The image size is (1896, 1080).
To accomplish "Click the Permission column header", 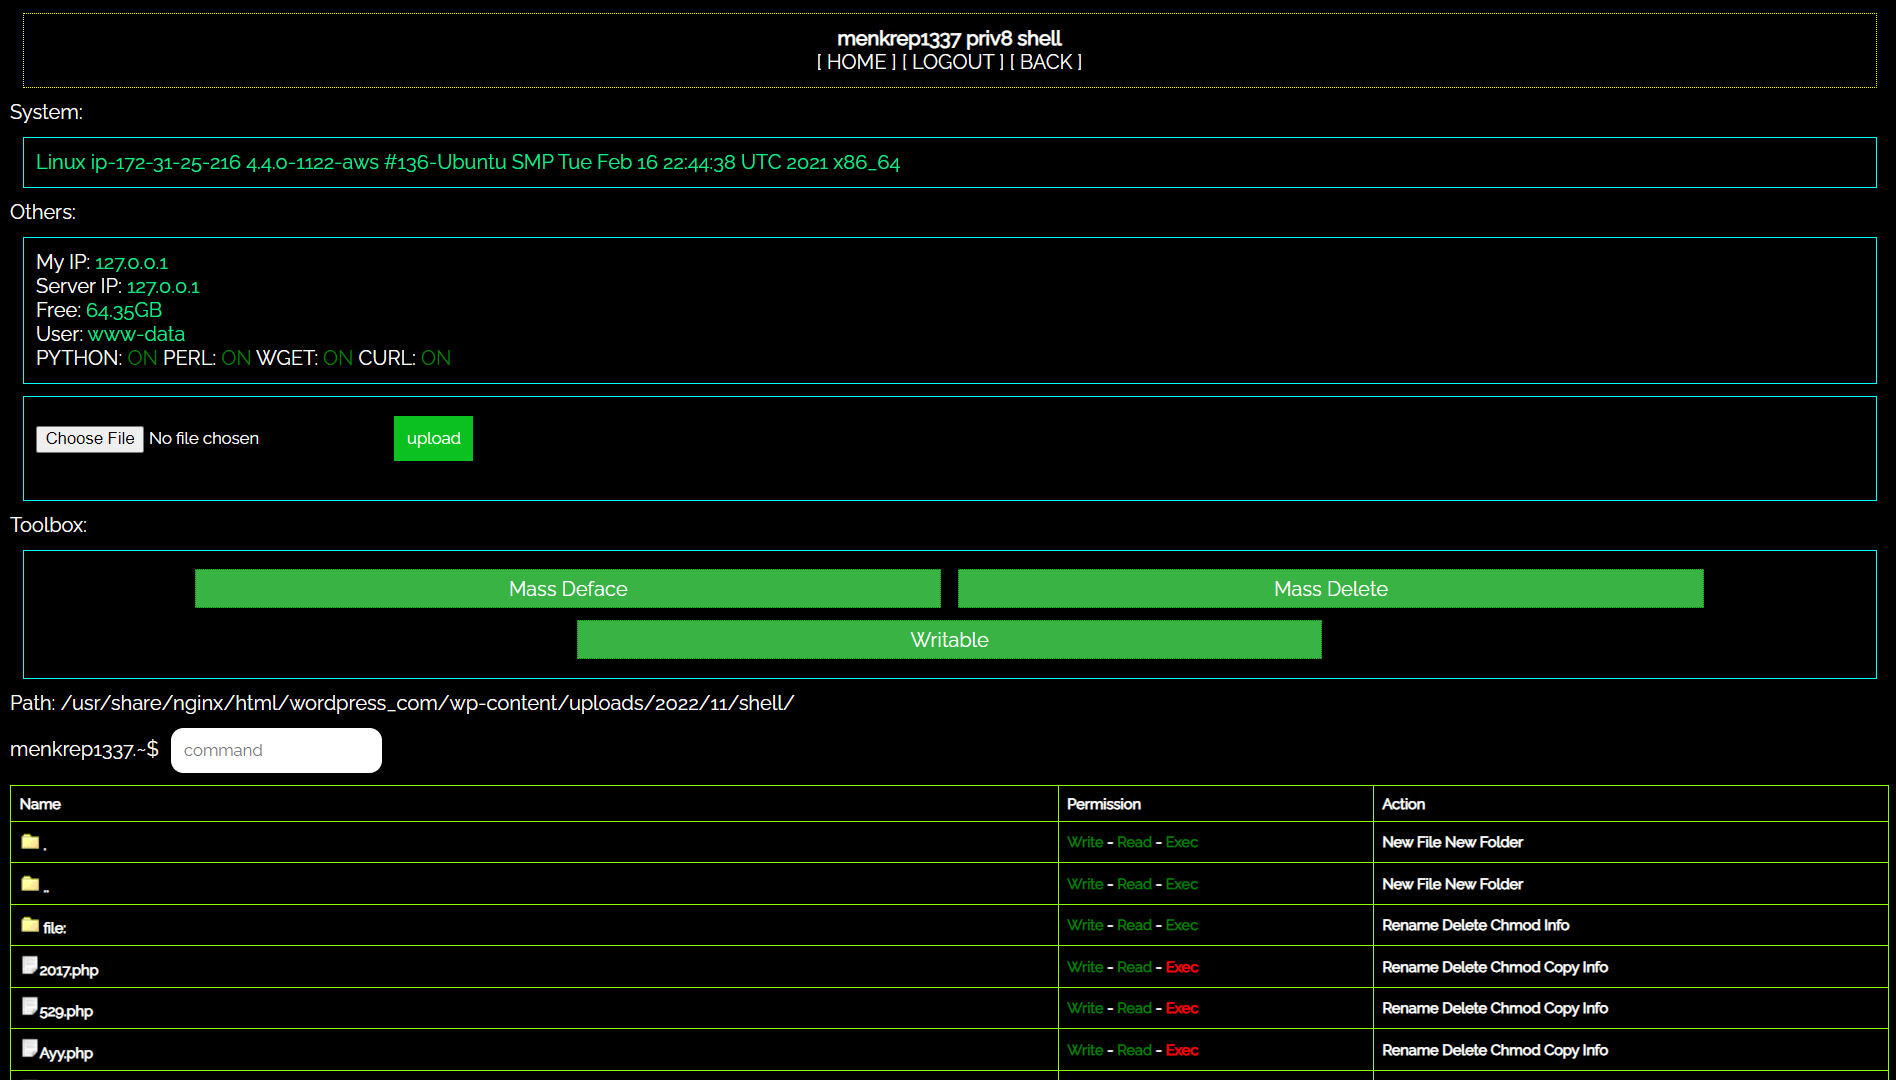I will pos(1104,804).
